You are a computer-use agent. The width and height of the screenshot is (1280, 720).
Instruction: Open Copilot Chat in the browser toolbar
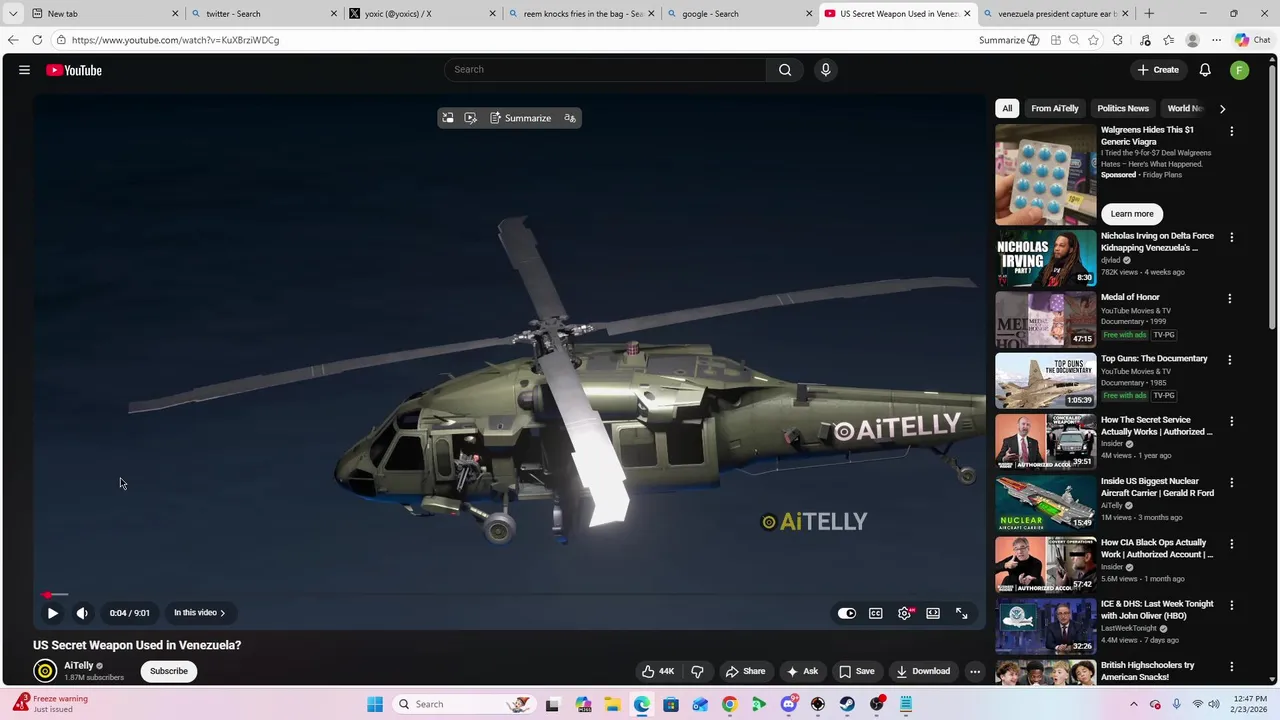(1252, 40)
